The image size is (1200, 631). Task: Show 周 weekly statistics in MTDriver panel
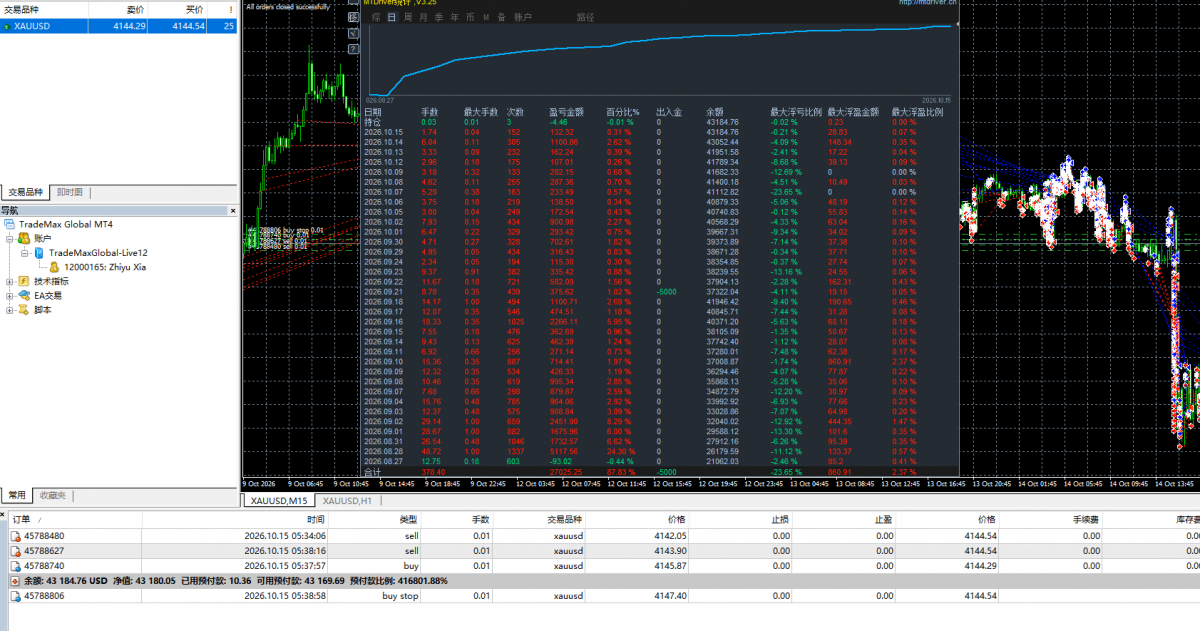tap(408, 18)
